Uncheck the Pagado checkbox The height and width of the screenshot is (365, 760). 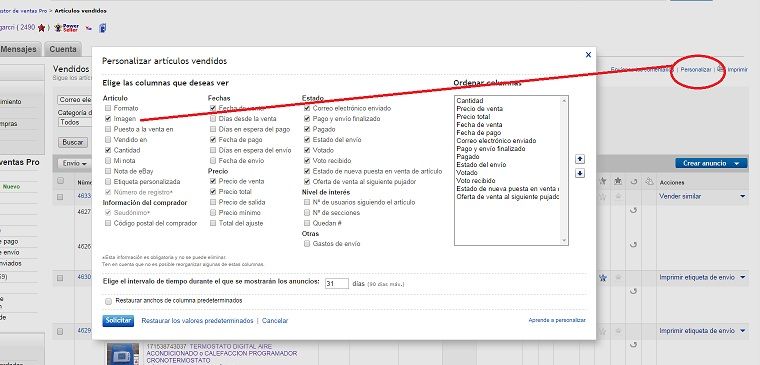click(x=307, y=129)
